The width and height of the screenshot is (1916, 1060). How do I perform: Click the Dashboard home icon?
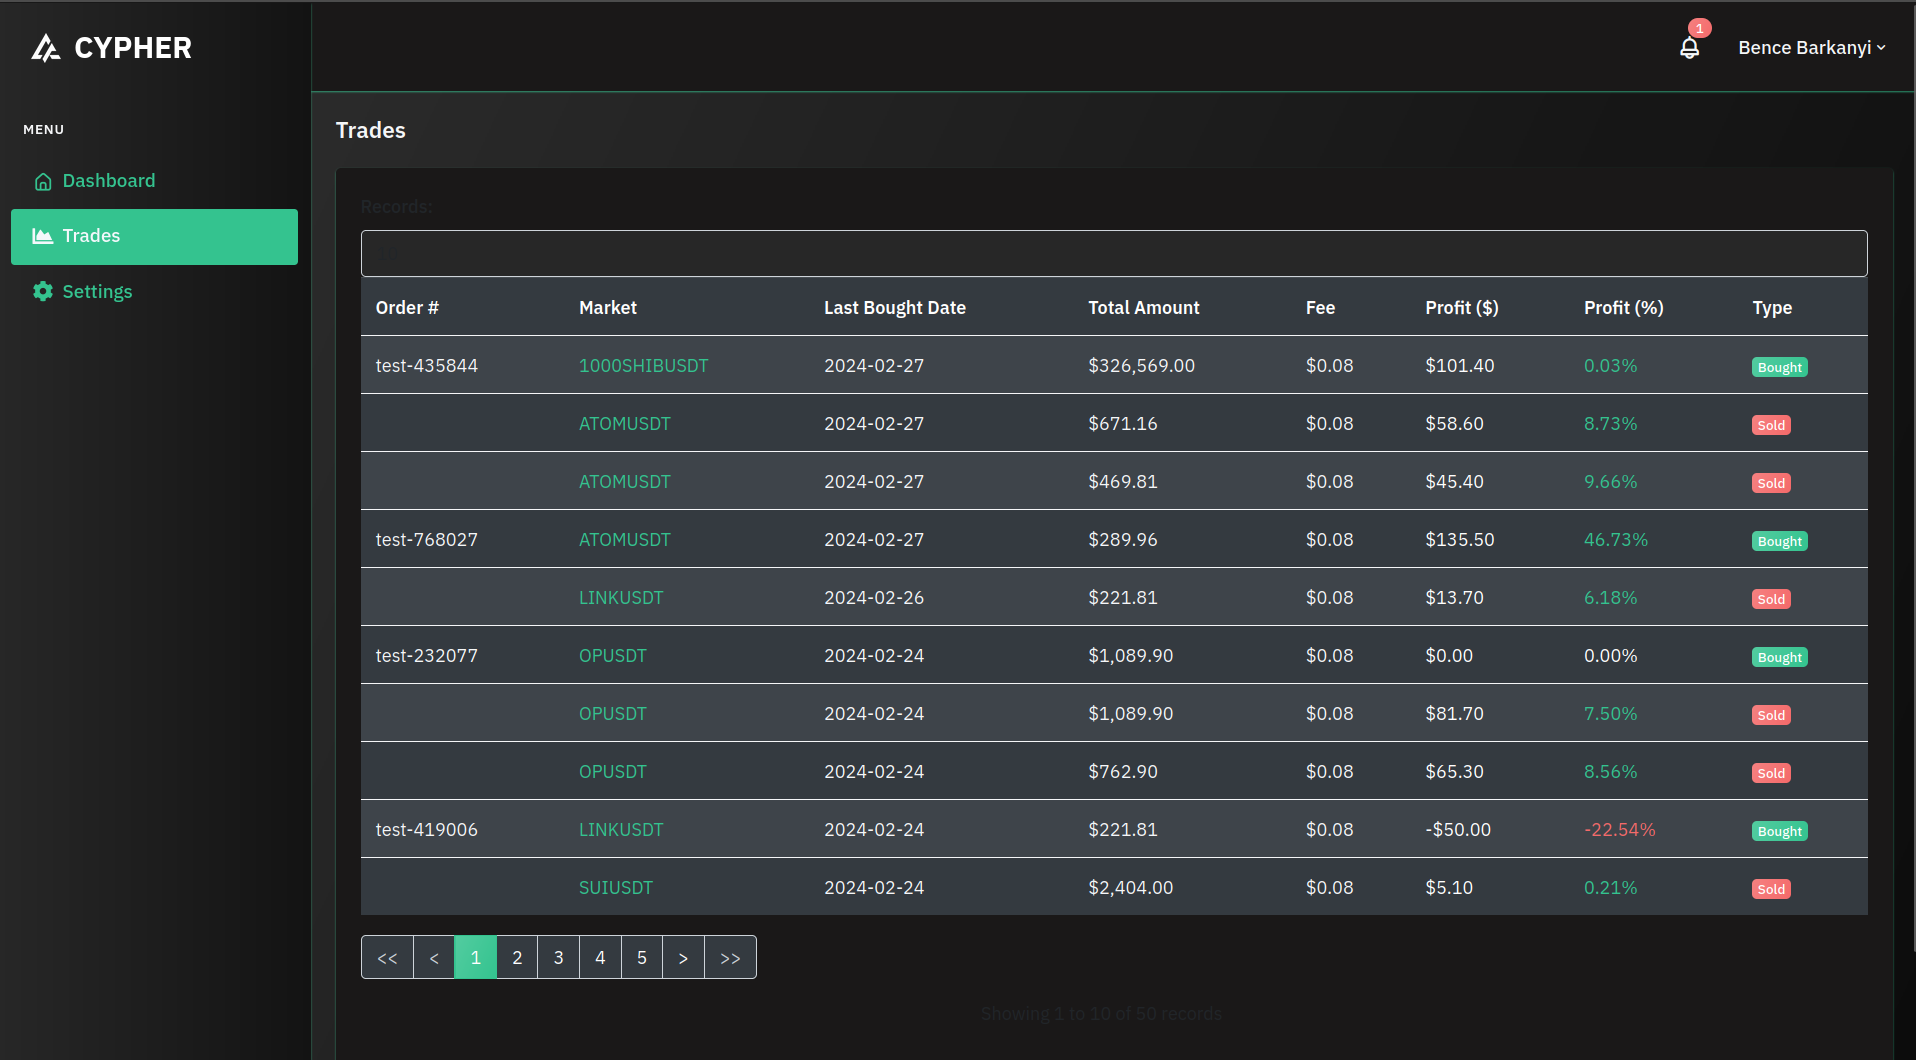coord(43,181)
